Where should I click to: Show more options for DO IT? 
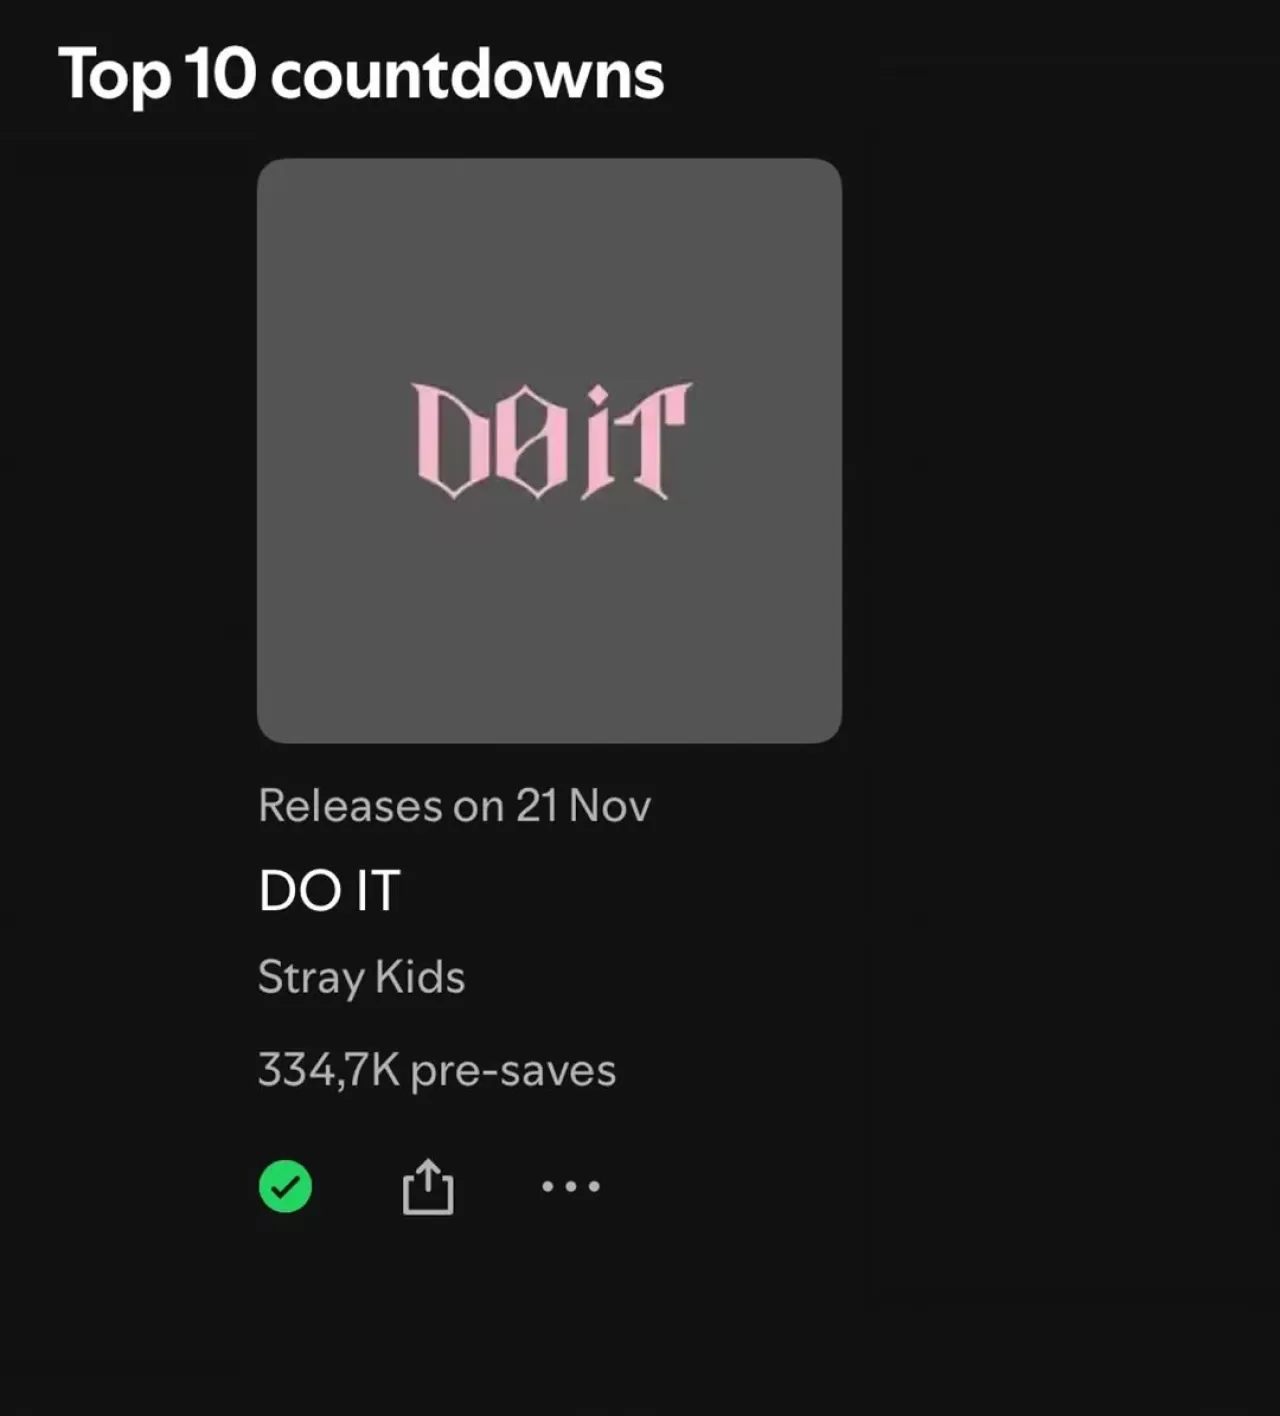pyautogui.click(x=570, y=1186)
